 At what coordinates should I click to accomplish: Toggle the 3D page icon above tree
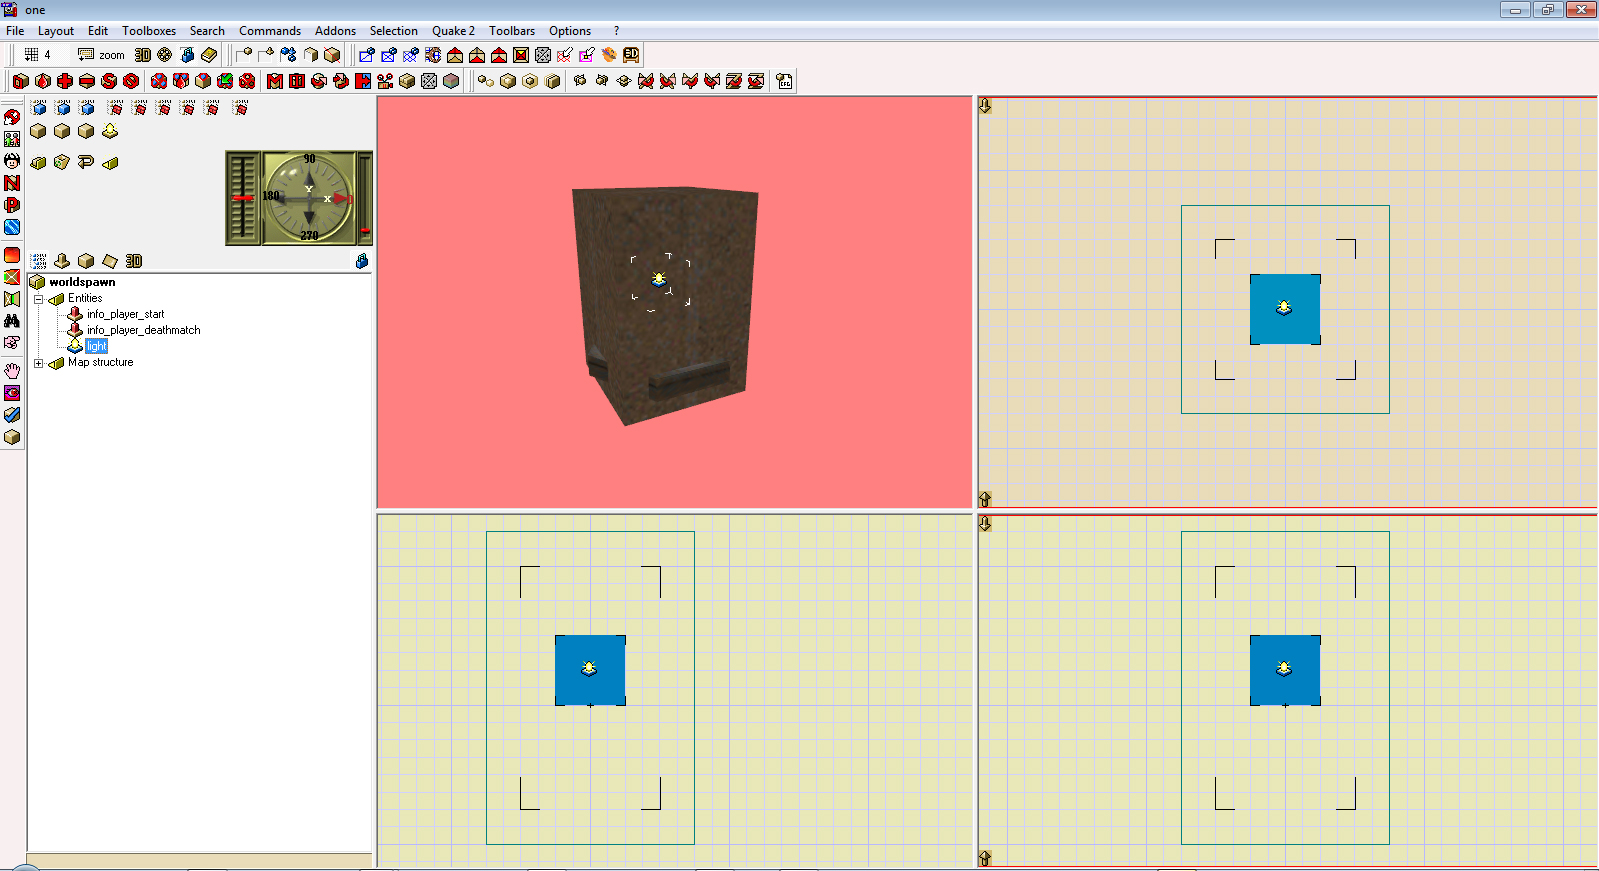pyautogui.click(x=134, y=261)
